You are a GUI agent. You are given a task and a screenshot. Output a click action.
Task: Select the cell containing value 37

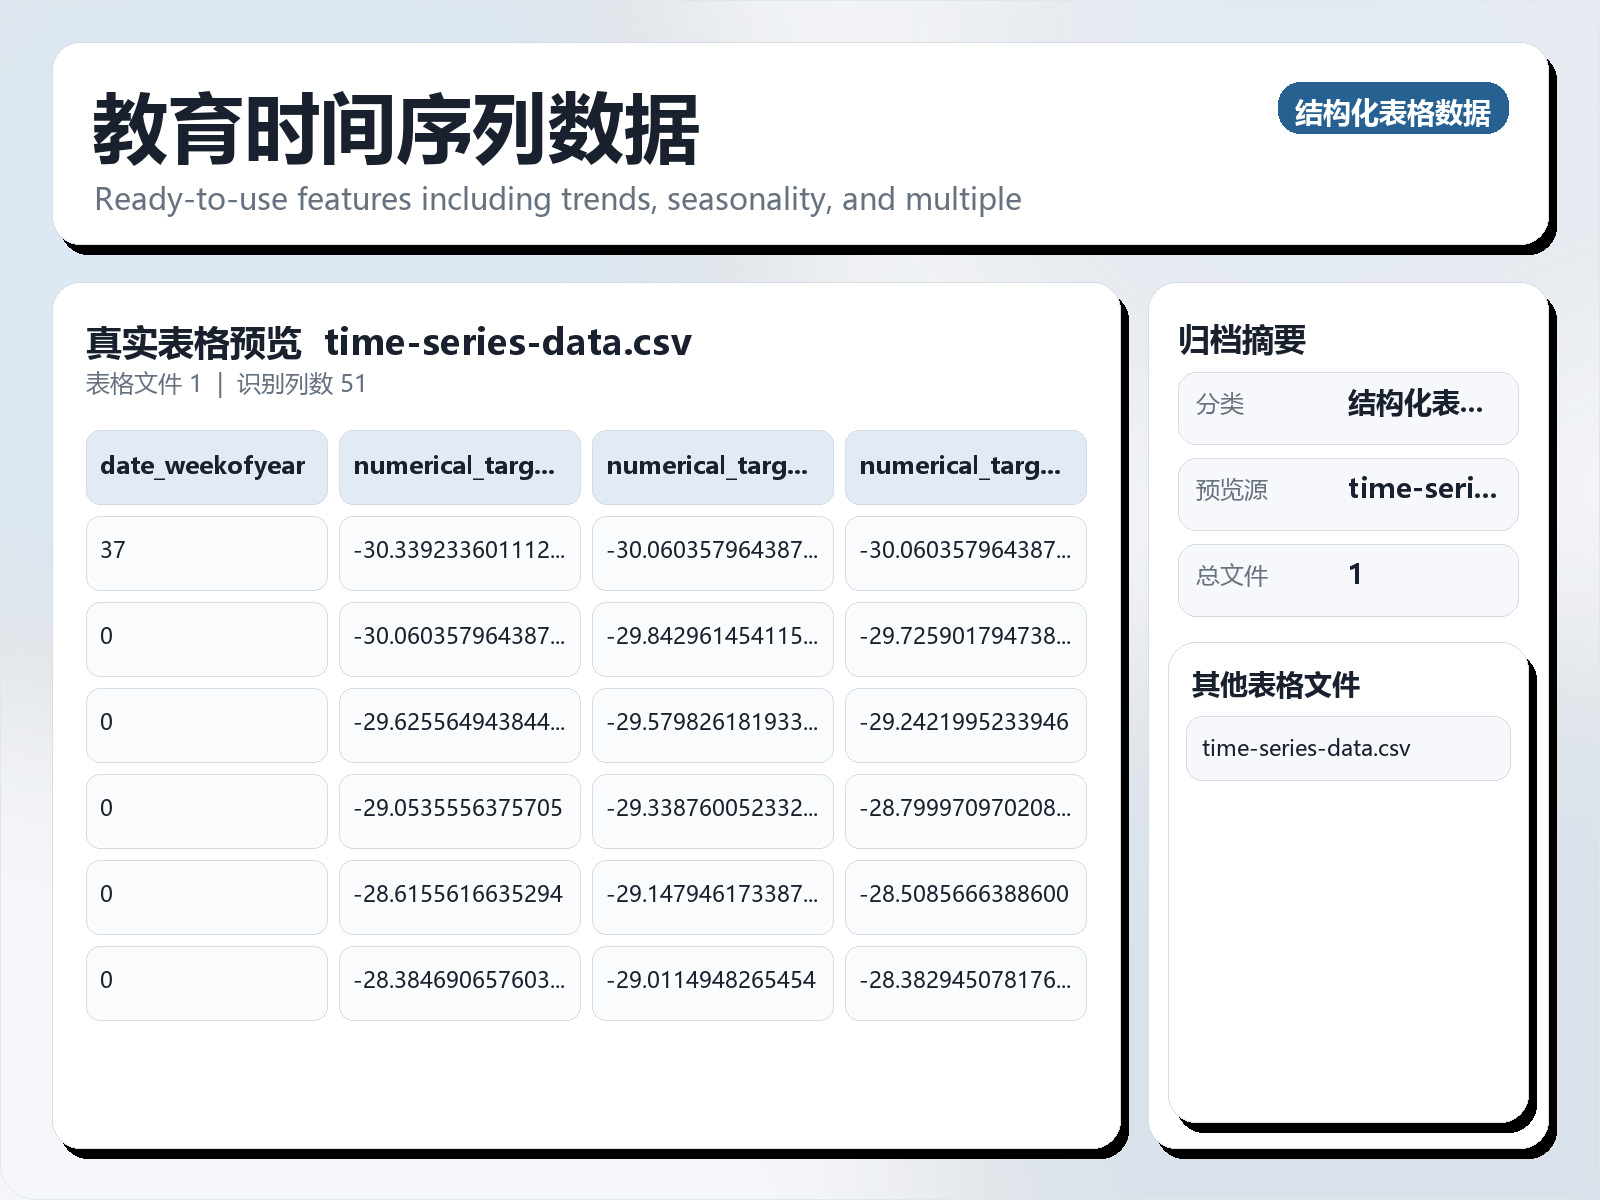tap(205, 553)
